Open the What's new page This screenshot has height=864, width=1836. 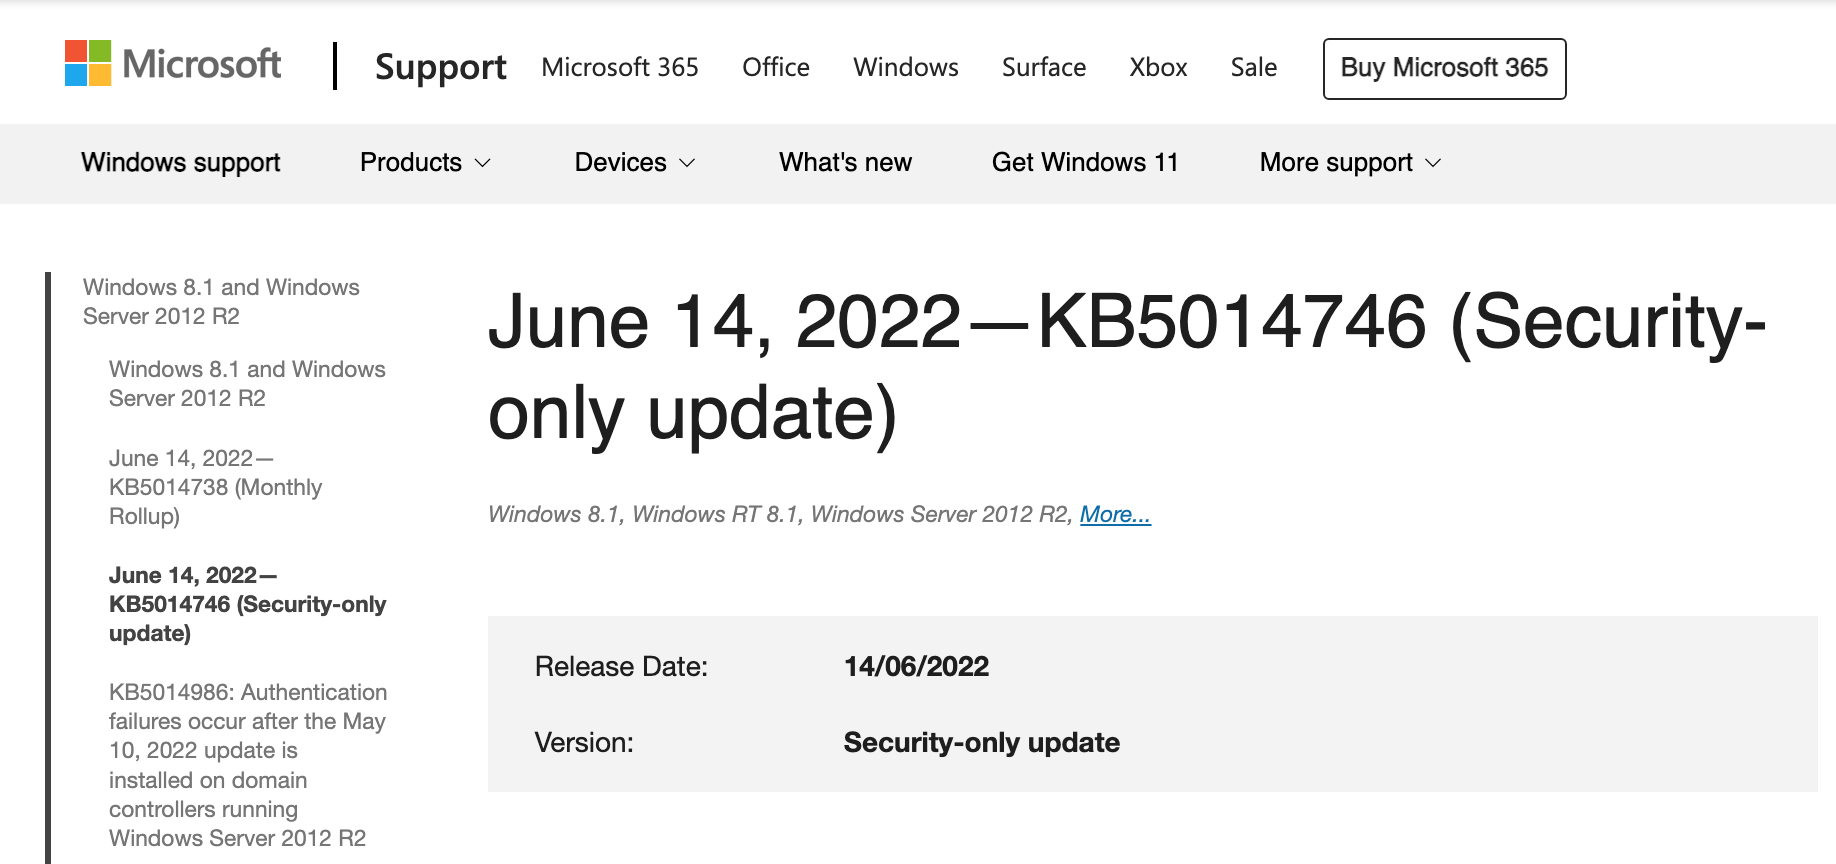coord(845,162)
